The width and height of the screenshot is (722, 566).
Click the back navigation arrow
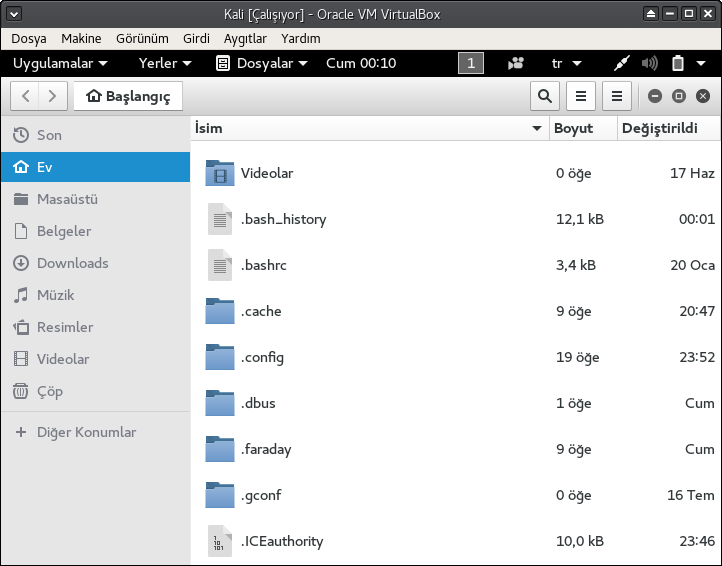tap(26, 96)
